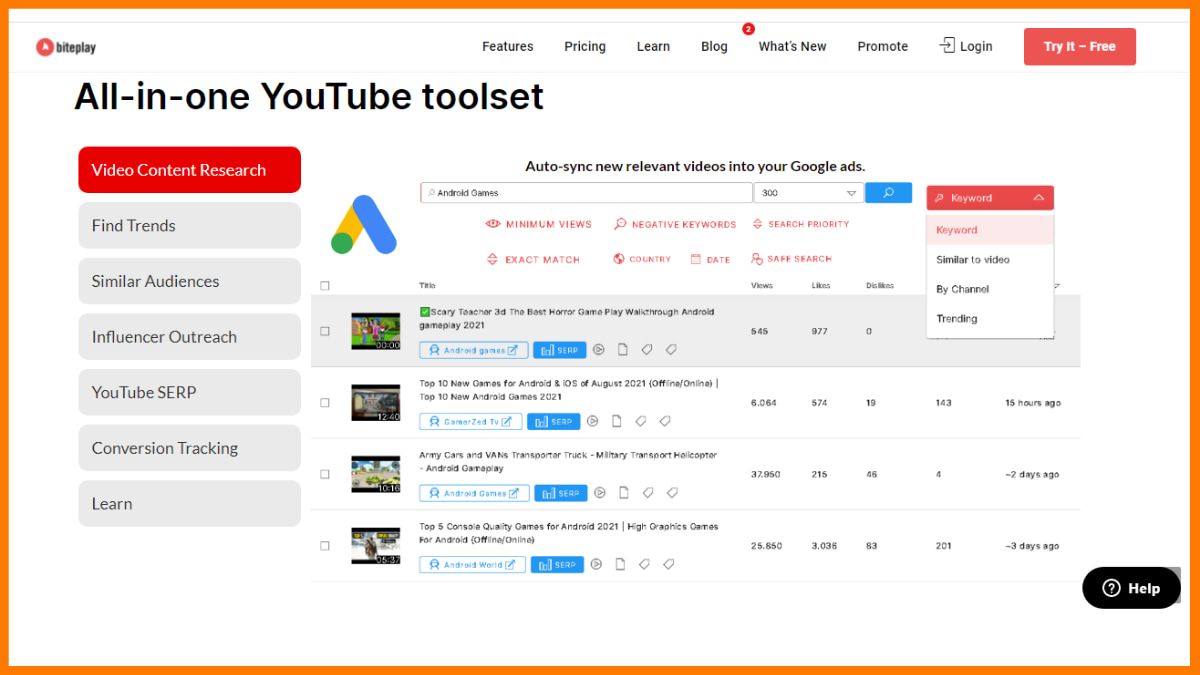
Task: Toggle the Exact Match filter
Action: (x=533, y=260)
